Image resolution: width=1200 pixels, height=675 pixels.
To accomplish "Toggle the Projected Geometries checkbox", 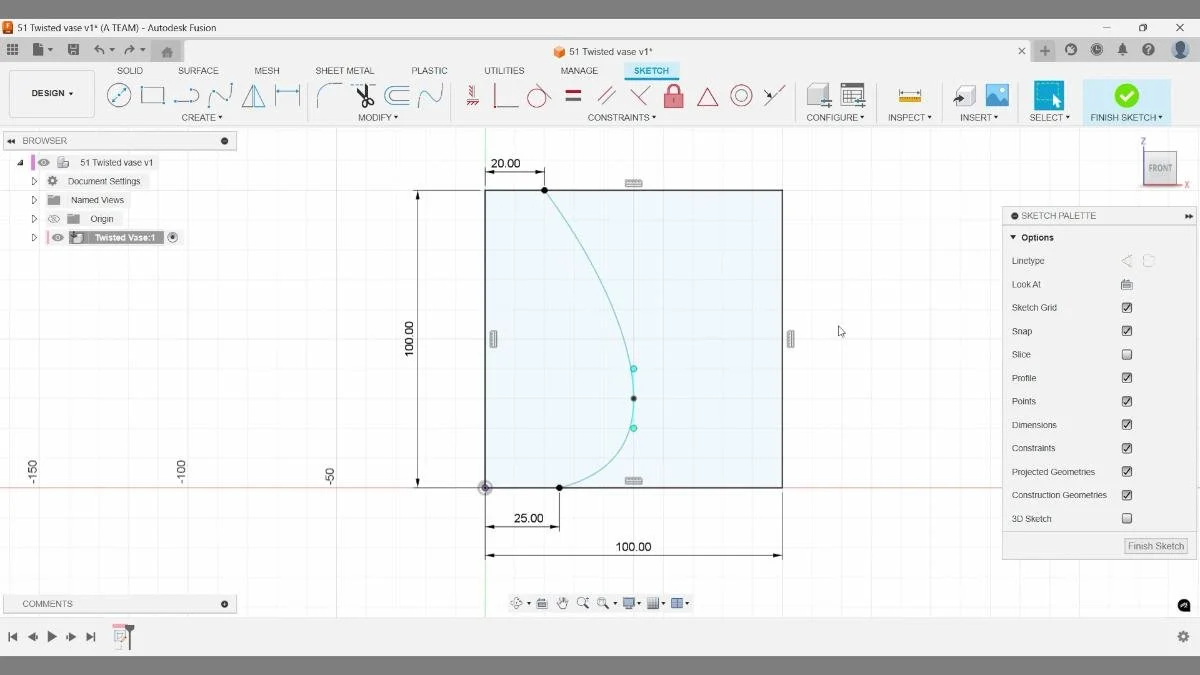I will (x=1127, y=472).
